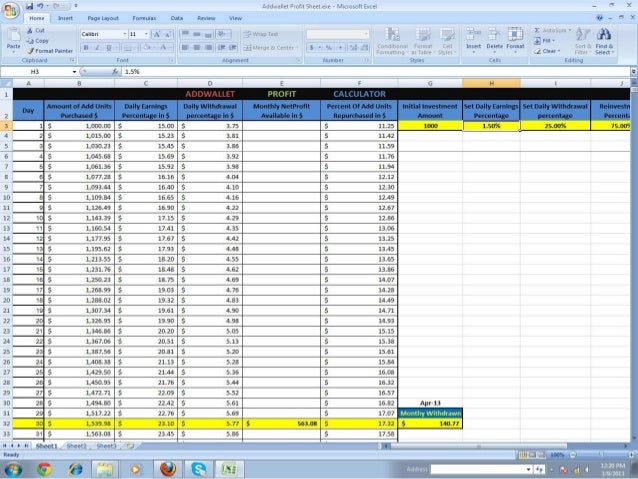Open Skype from the taskbar
The width and height of the screenshot is (638, 479).
point(199,469)
